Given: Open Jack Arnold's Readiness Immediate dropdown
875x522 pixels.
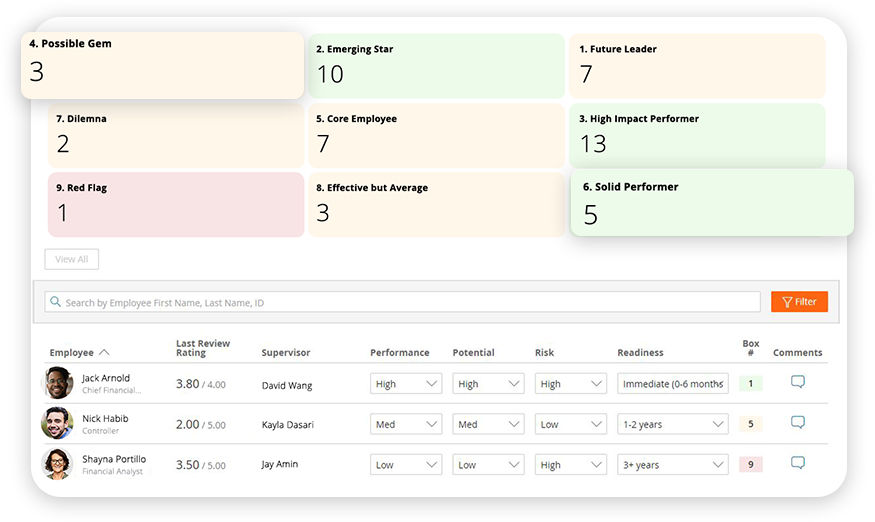Looking at the screenshot, I should pyautogui.click(x=672, y=384).
